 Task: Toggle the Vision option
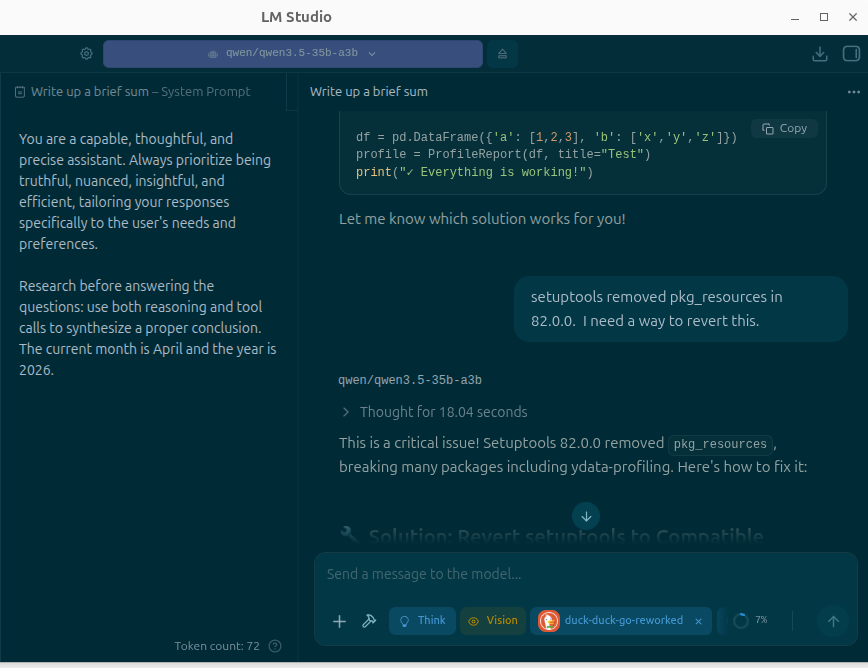tap(493, 621)
